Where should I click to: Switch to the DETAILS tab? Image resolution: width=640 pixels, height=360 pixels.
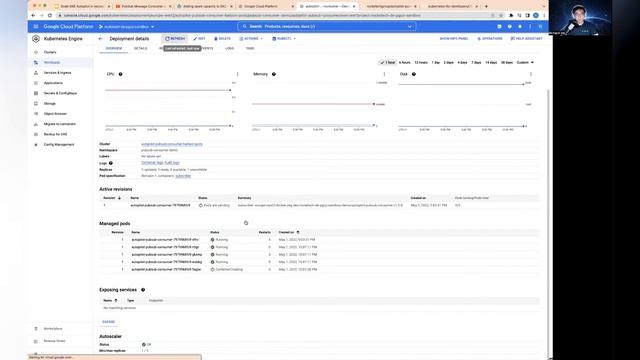tap(140, 49)
